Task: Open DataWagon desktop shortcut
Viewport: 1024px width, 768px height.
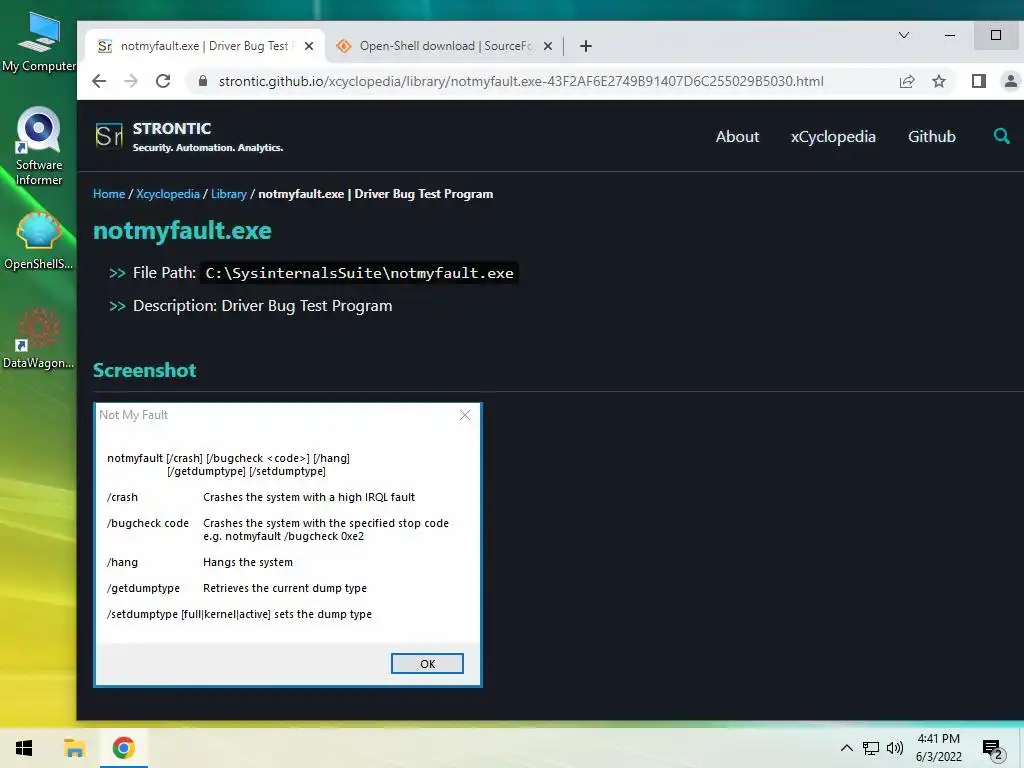Action: click(39, 338)
